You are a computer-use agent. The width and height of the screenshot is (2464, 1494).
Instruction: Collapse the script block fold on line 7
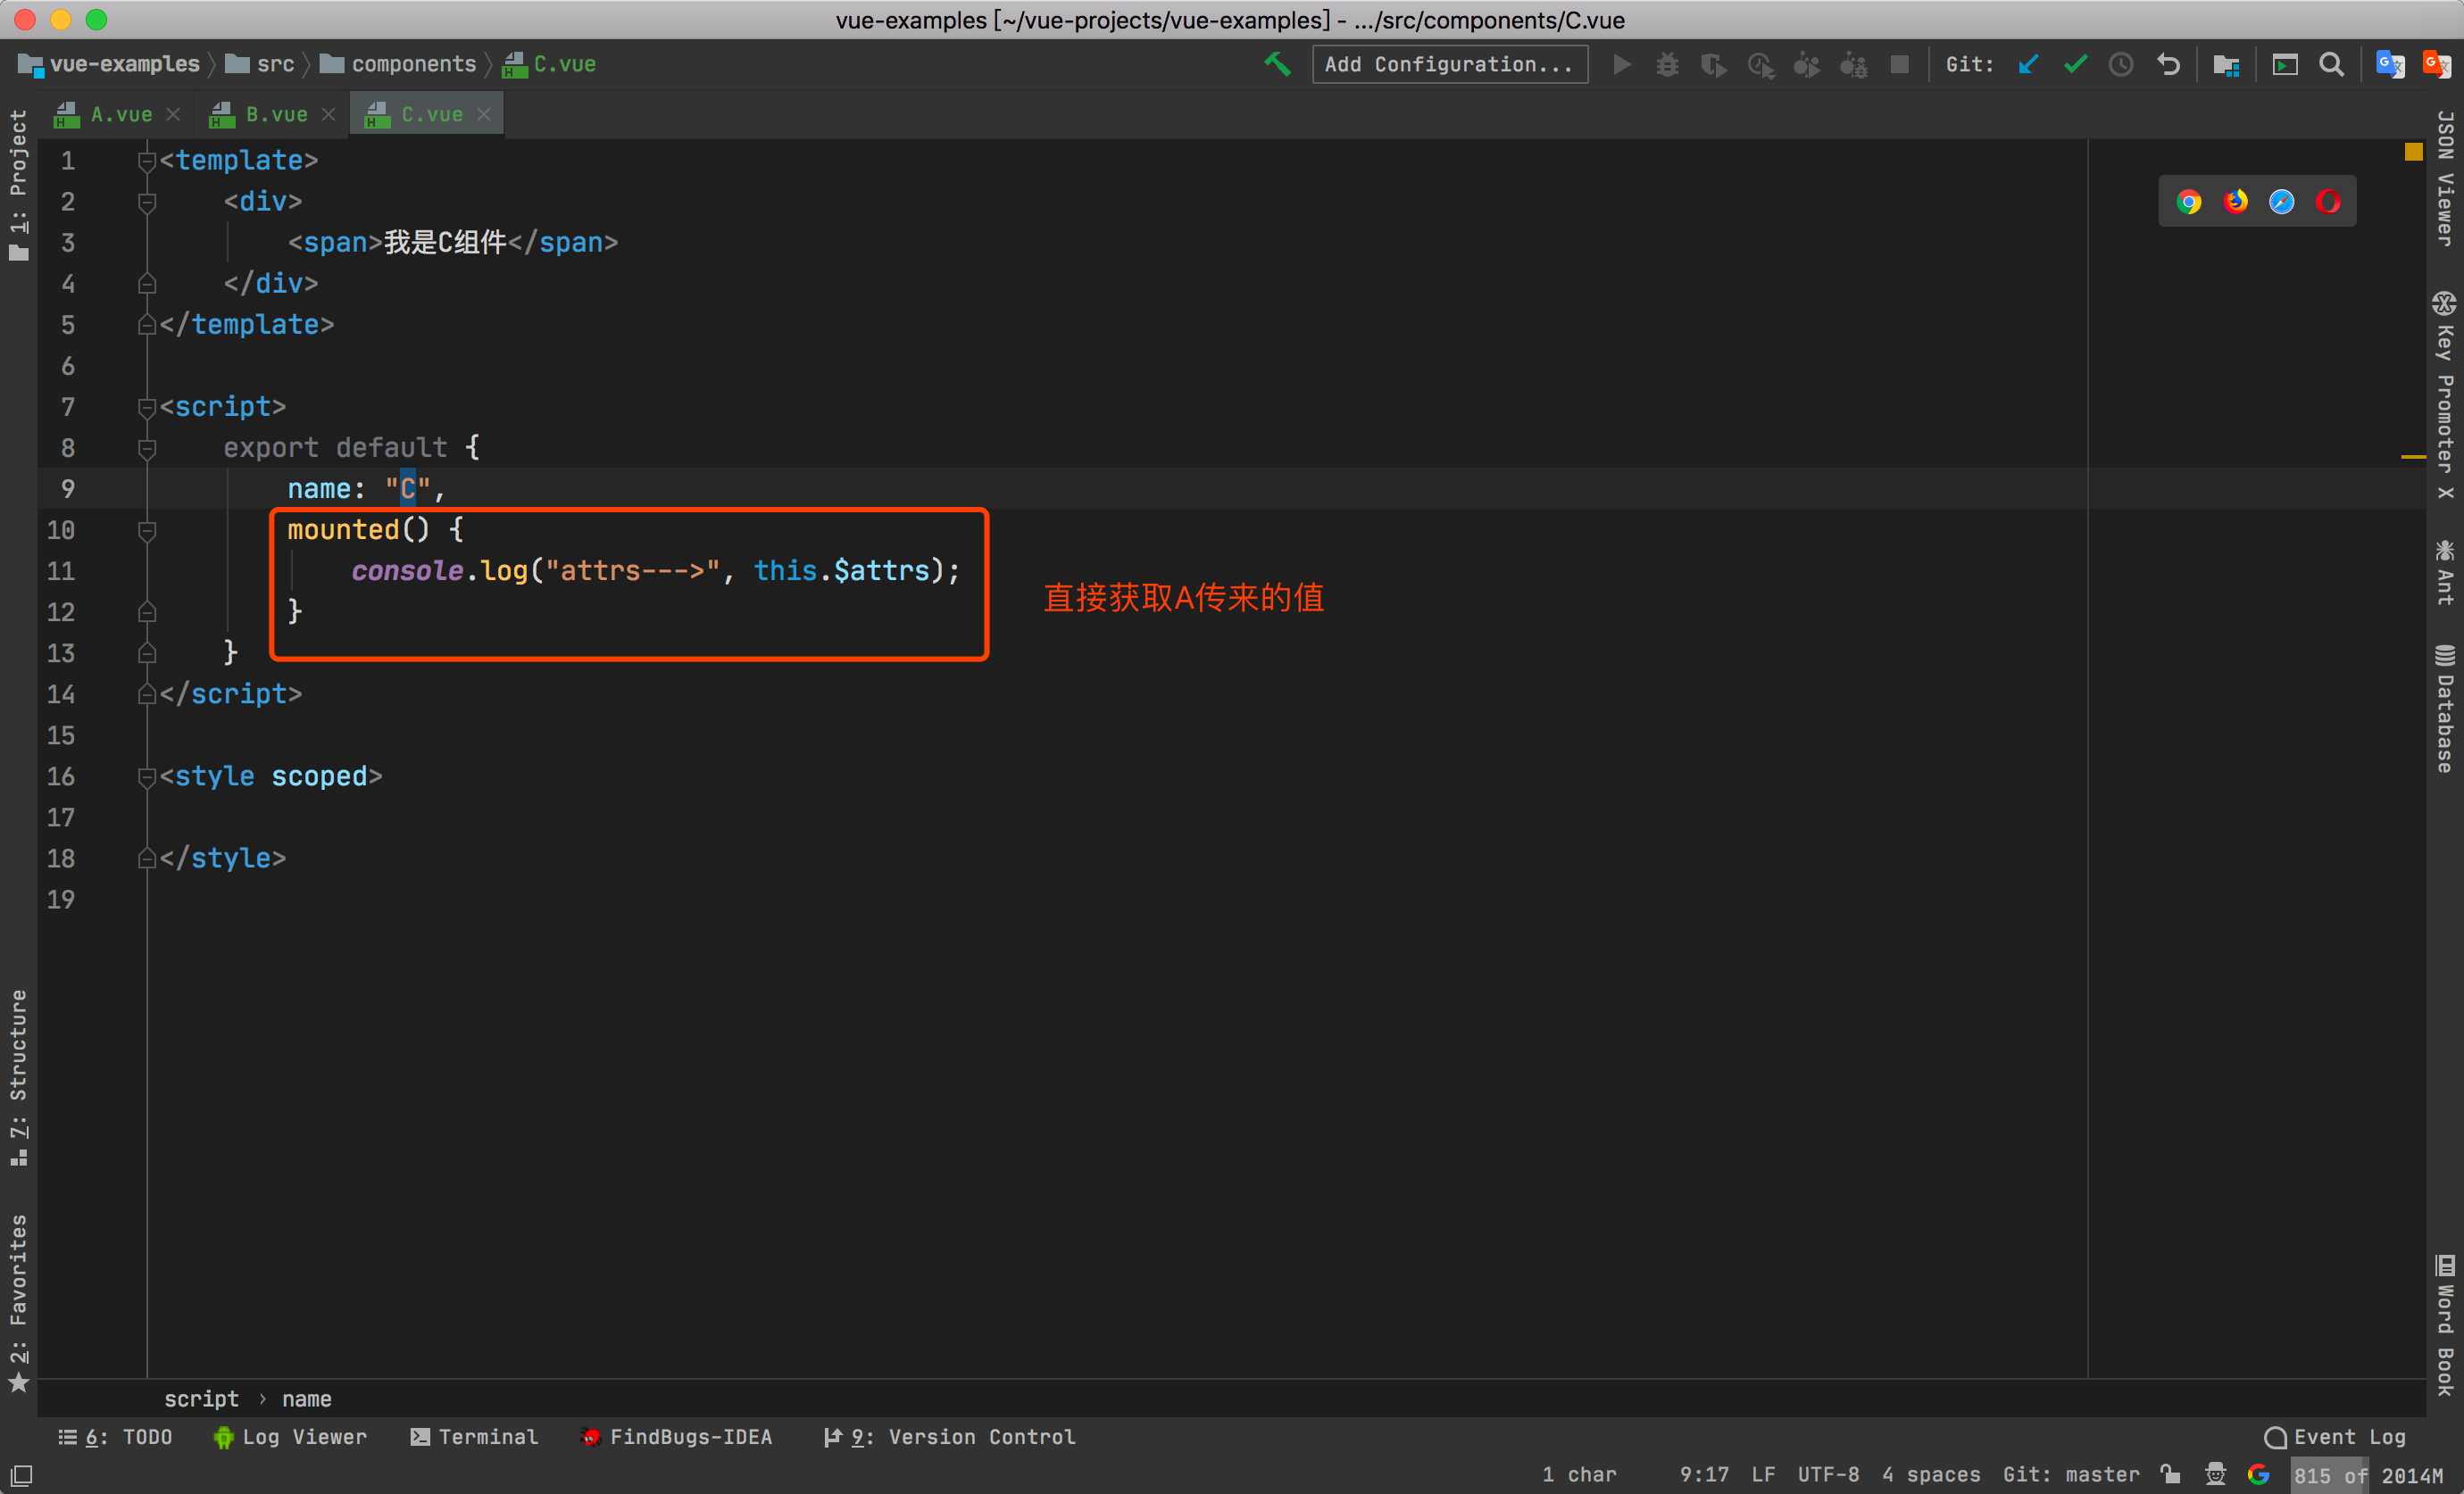(147, 407)
